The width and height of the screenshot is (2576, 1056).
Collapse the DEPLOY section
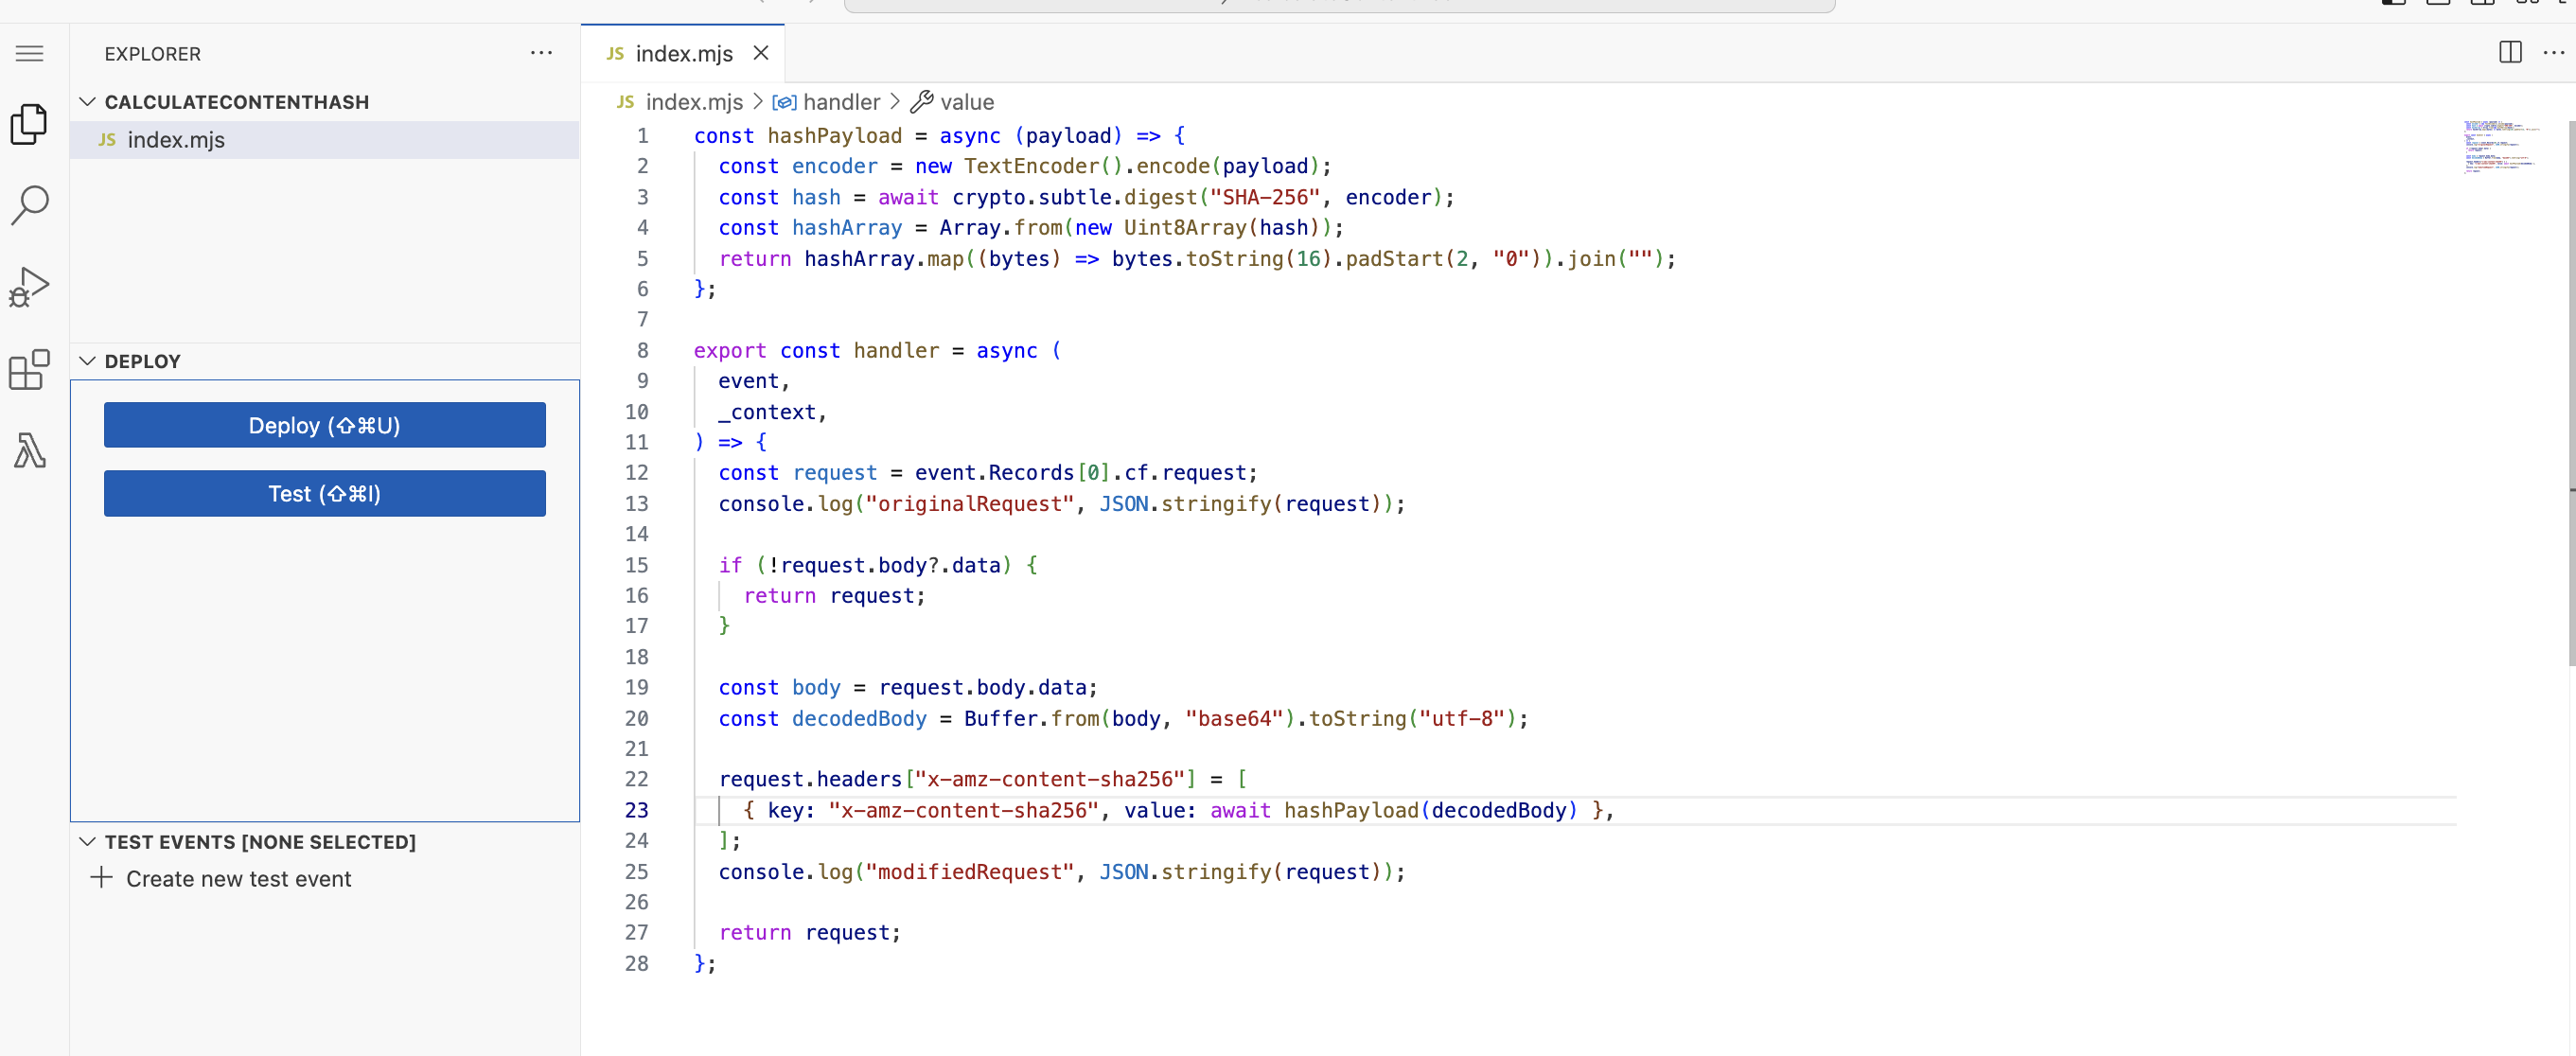click(x=87, y=361)
